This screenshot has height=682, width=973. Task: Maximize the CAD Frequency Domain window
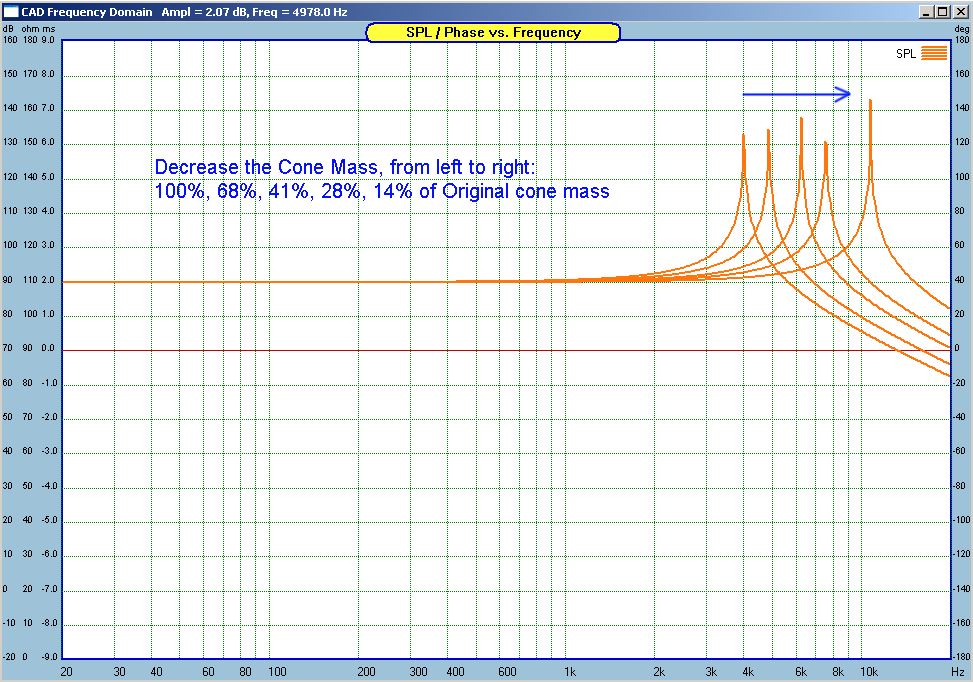point(944,11)
